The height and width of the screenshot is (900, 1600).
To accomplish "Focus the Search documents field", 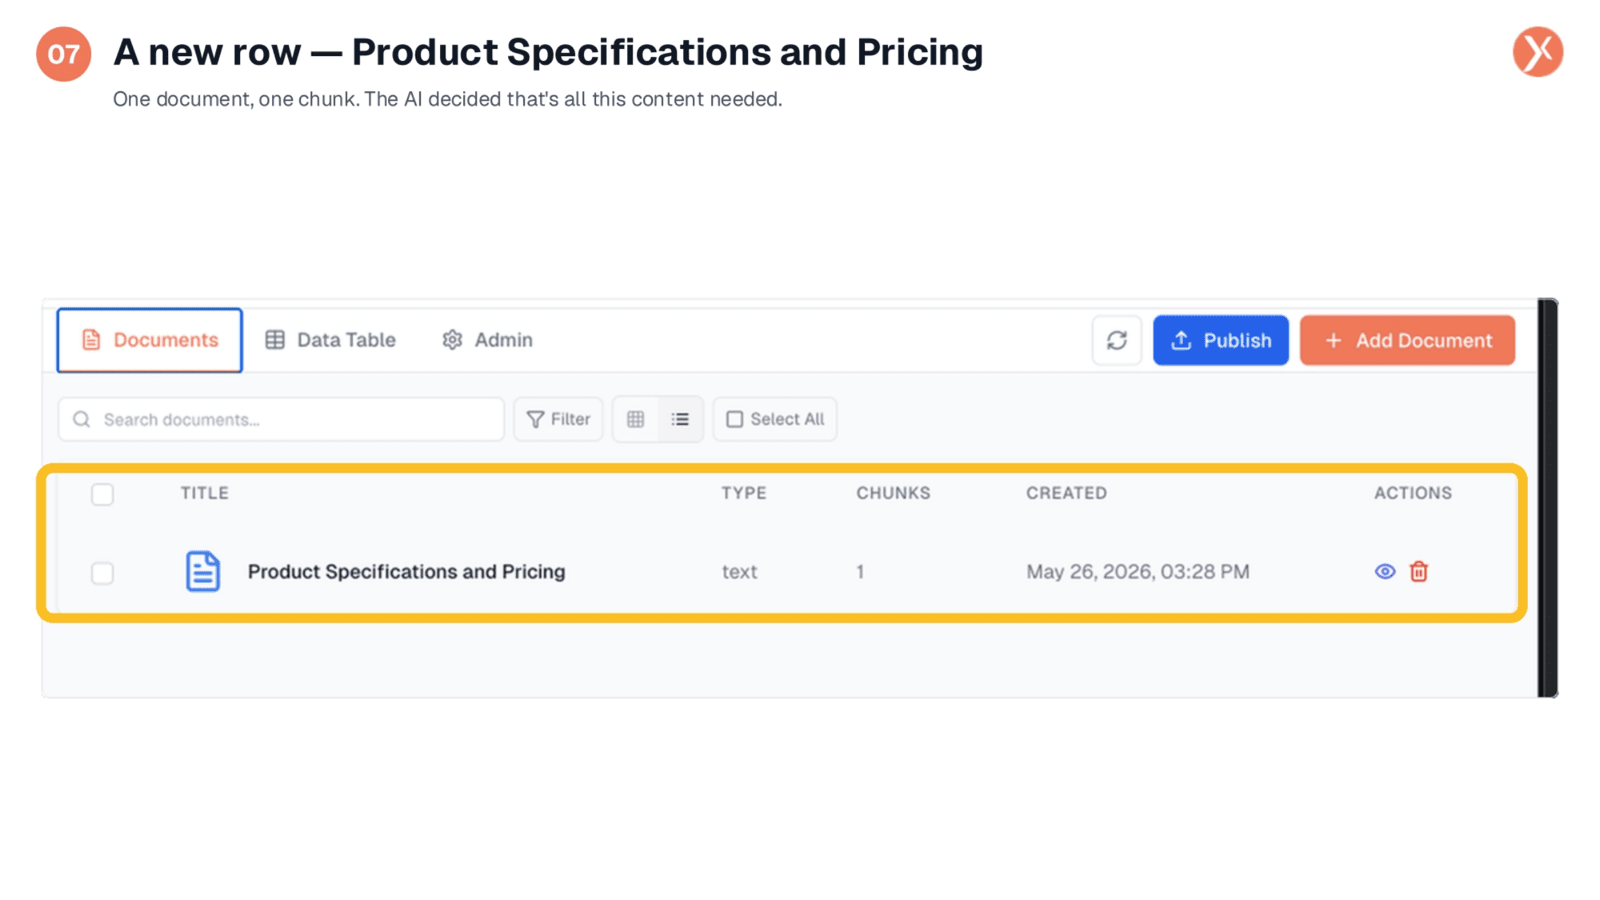I will (281, 419).
